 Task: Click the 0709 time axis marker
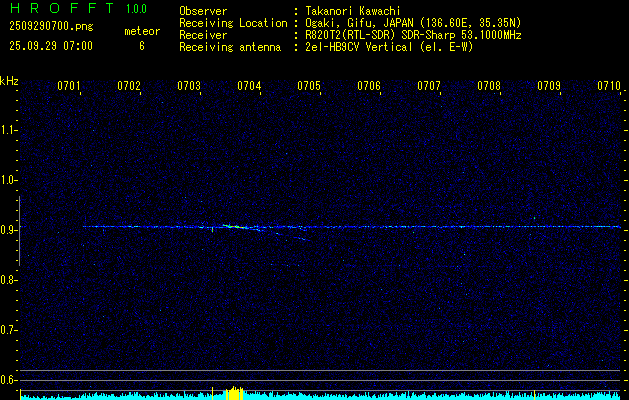point(549,86)
